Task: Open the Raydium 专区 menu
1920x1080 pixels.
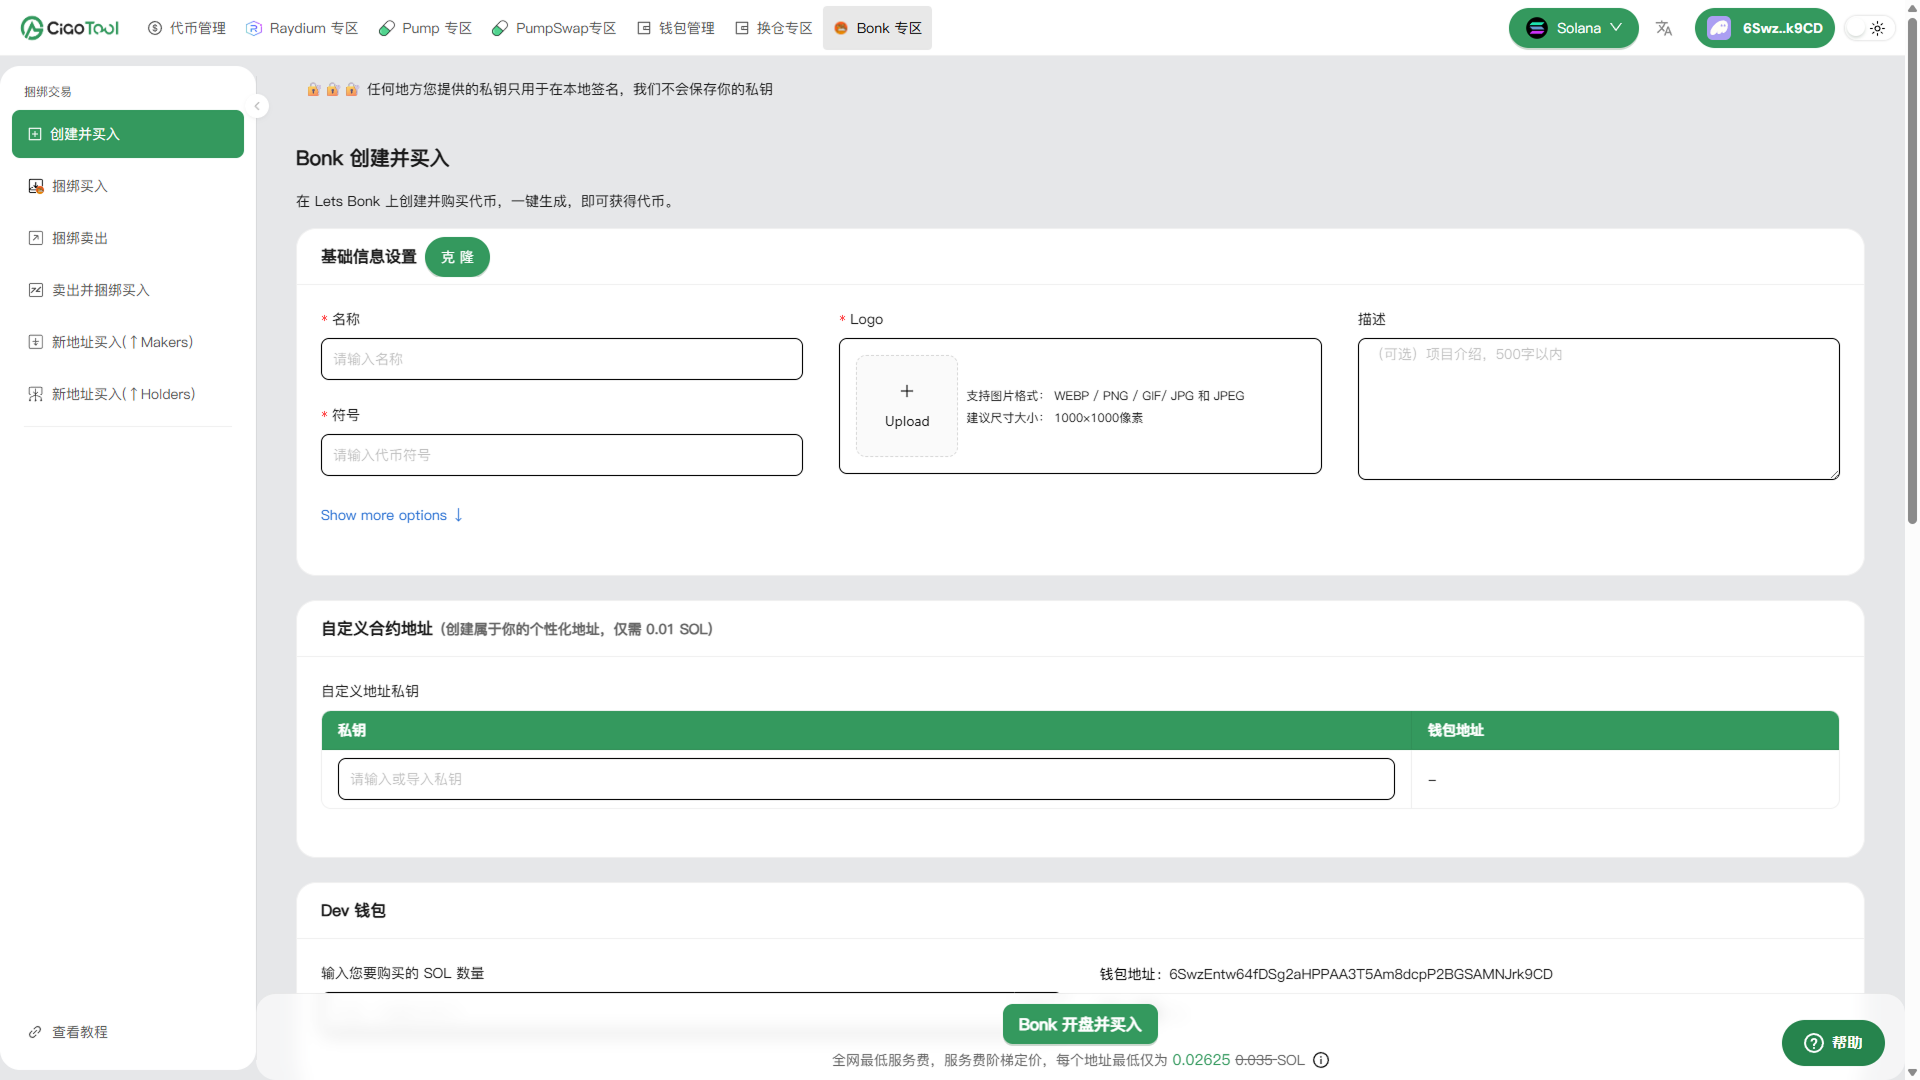Action: pos(302,28)
